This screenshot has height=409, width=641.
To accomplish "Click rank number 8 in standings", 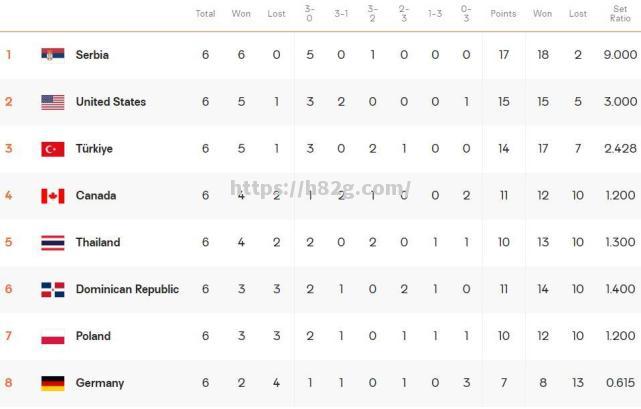I will tap(9, 384).
